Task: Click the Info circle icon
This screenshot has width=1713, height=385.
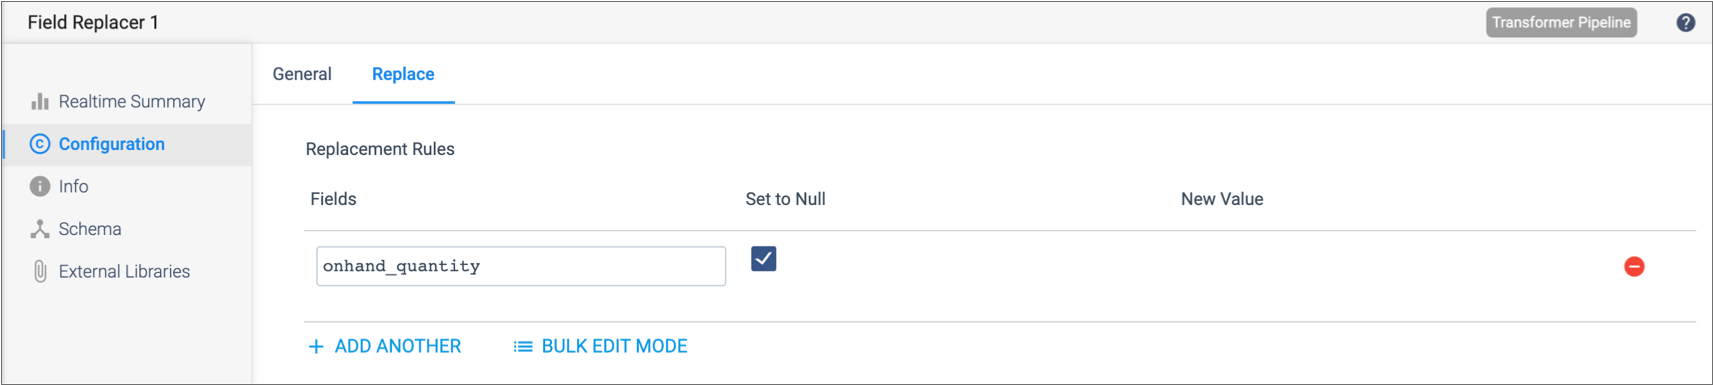Action: [x=40, y=186]
